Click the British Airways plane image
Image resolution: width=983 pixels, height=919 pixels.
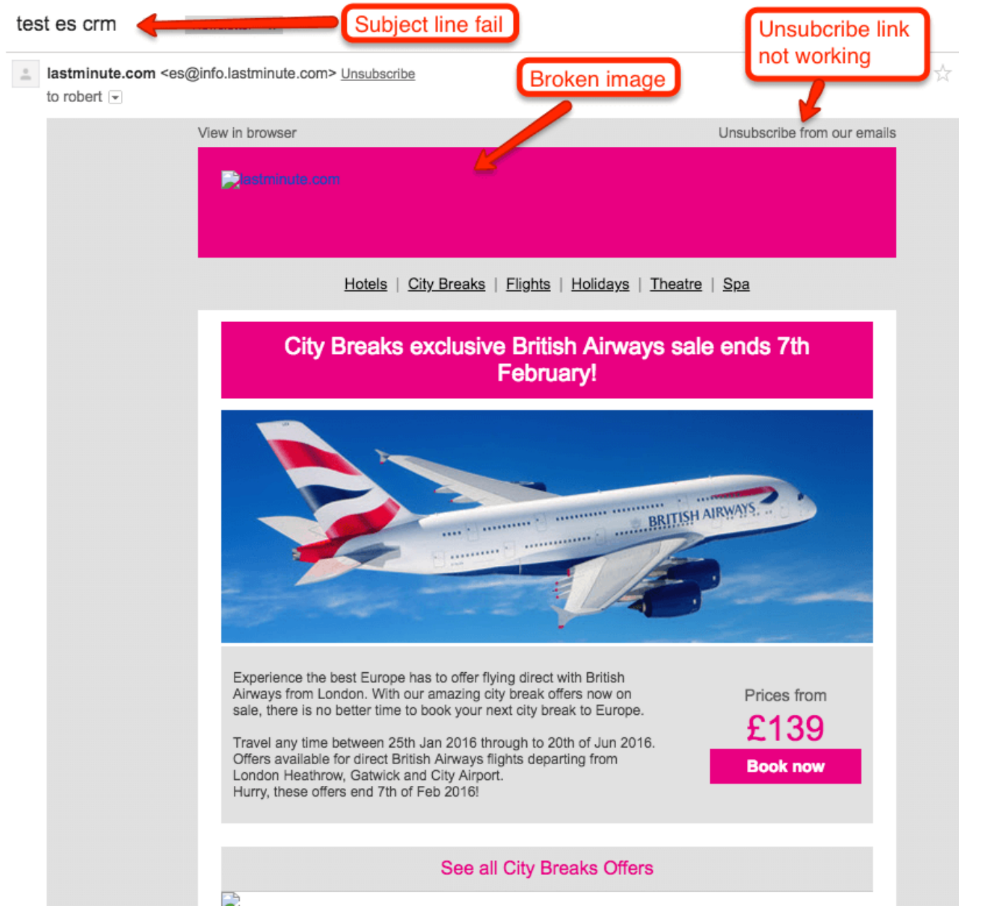pos(547,527)
